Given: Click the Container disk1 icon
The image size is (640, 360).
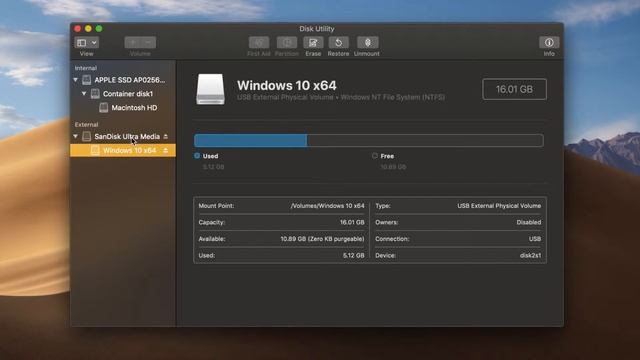Looking at the screenshot, I should 95,94.
